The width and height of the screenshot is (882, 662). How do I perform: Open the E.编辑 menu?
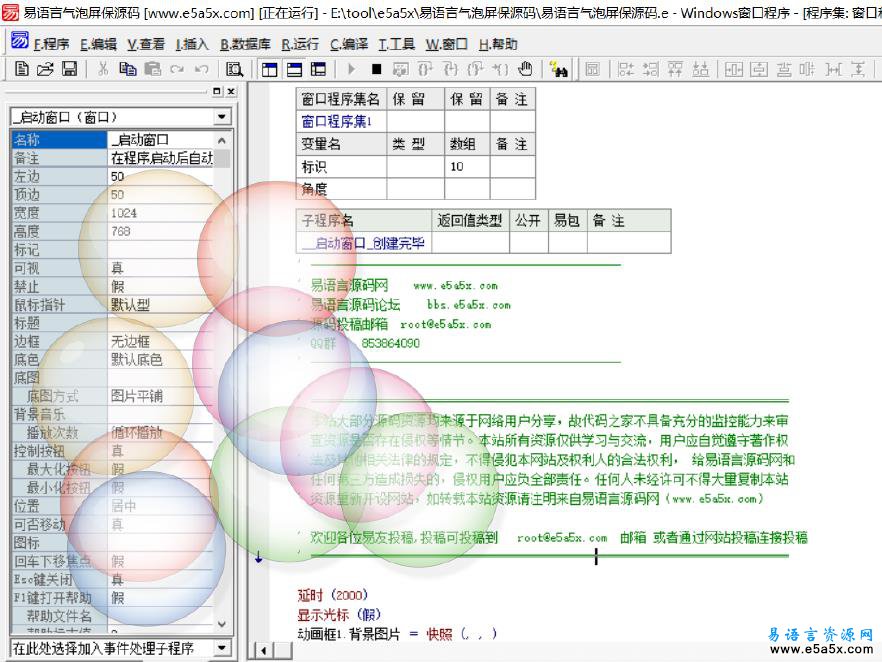coord(98,44)
